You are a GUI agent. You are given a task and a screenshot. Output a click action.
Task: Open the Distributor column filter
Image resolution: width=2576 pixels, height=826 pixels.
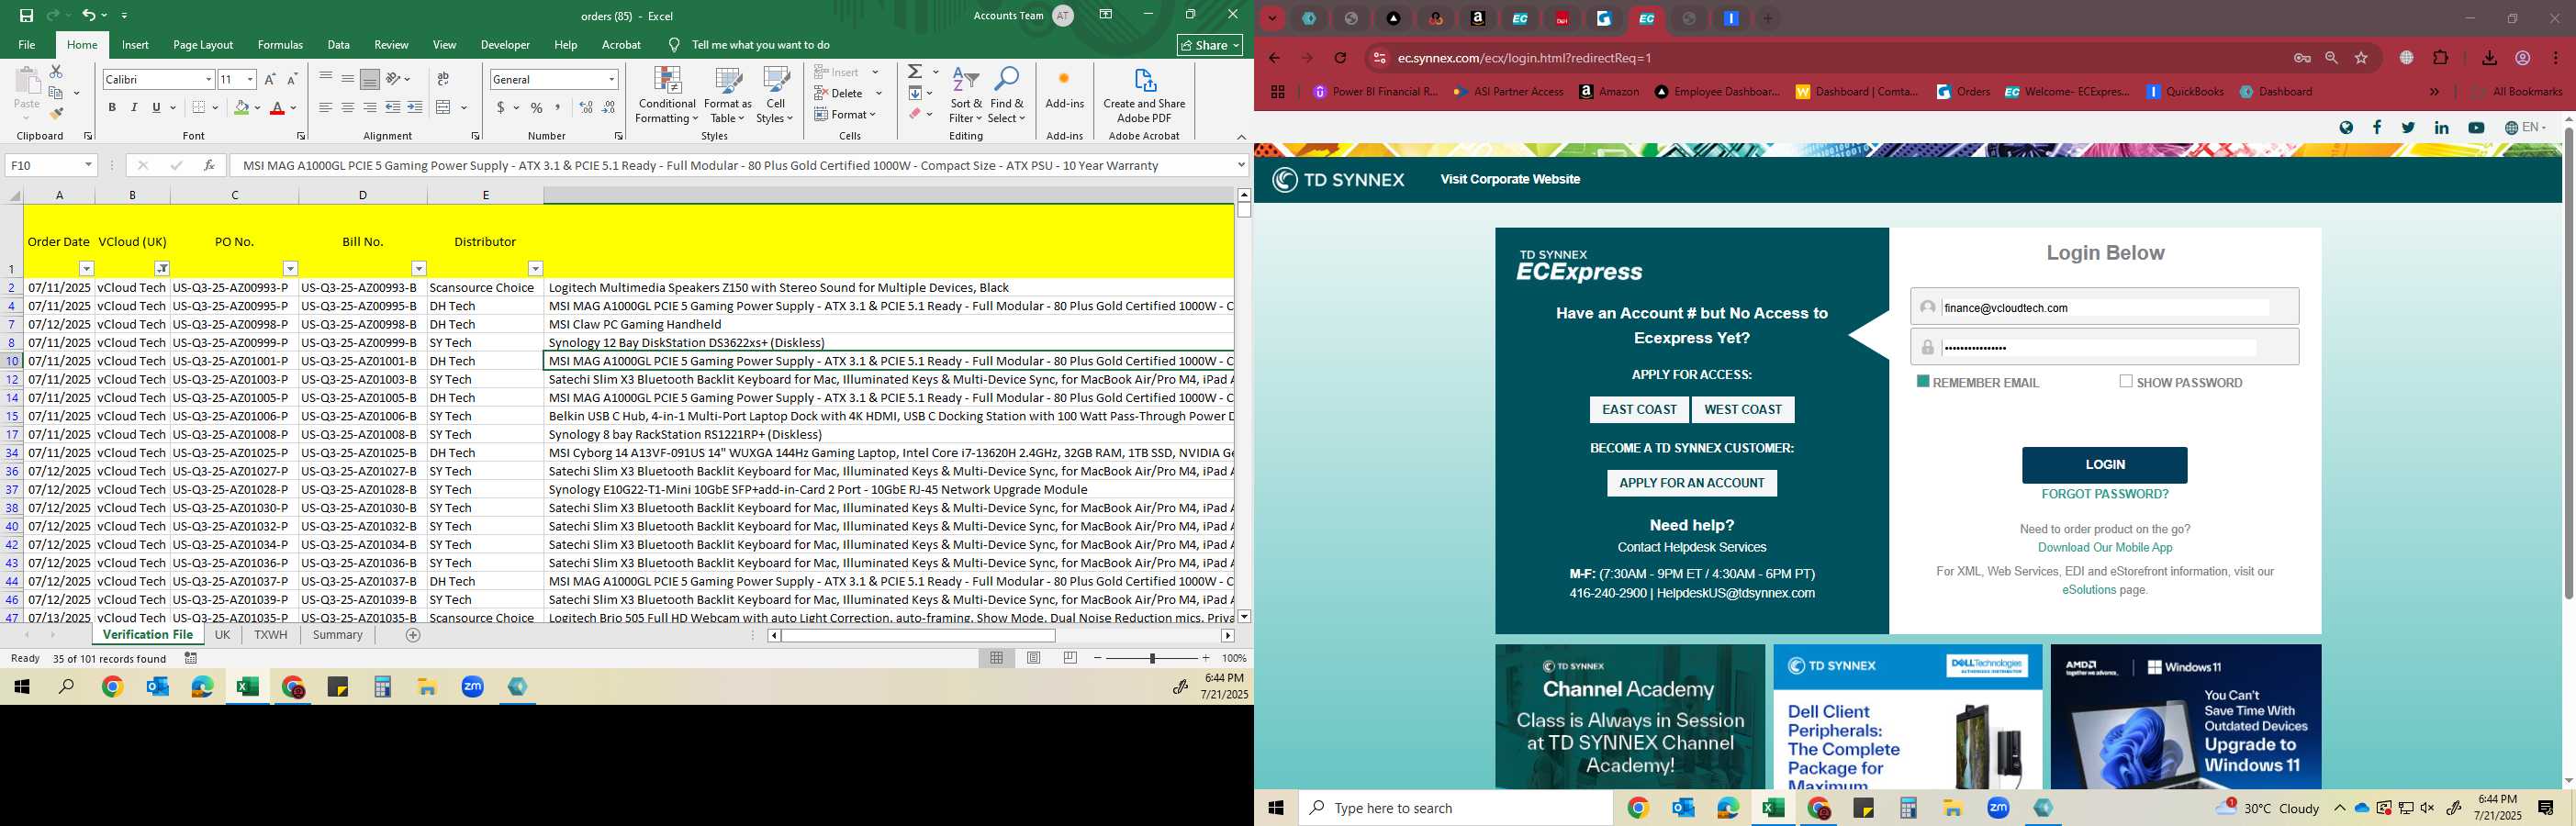tap(535, 268)
